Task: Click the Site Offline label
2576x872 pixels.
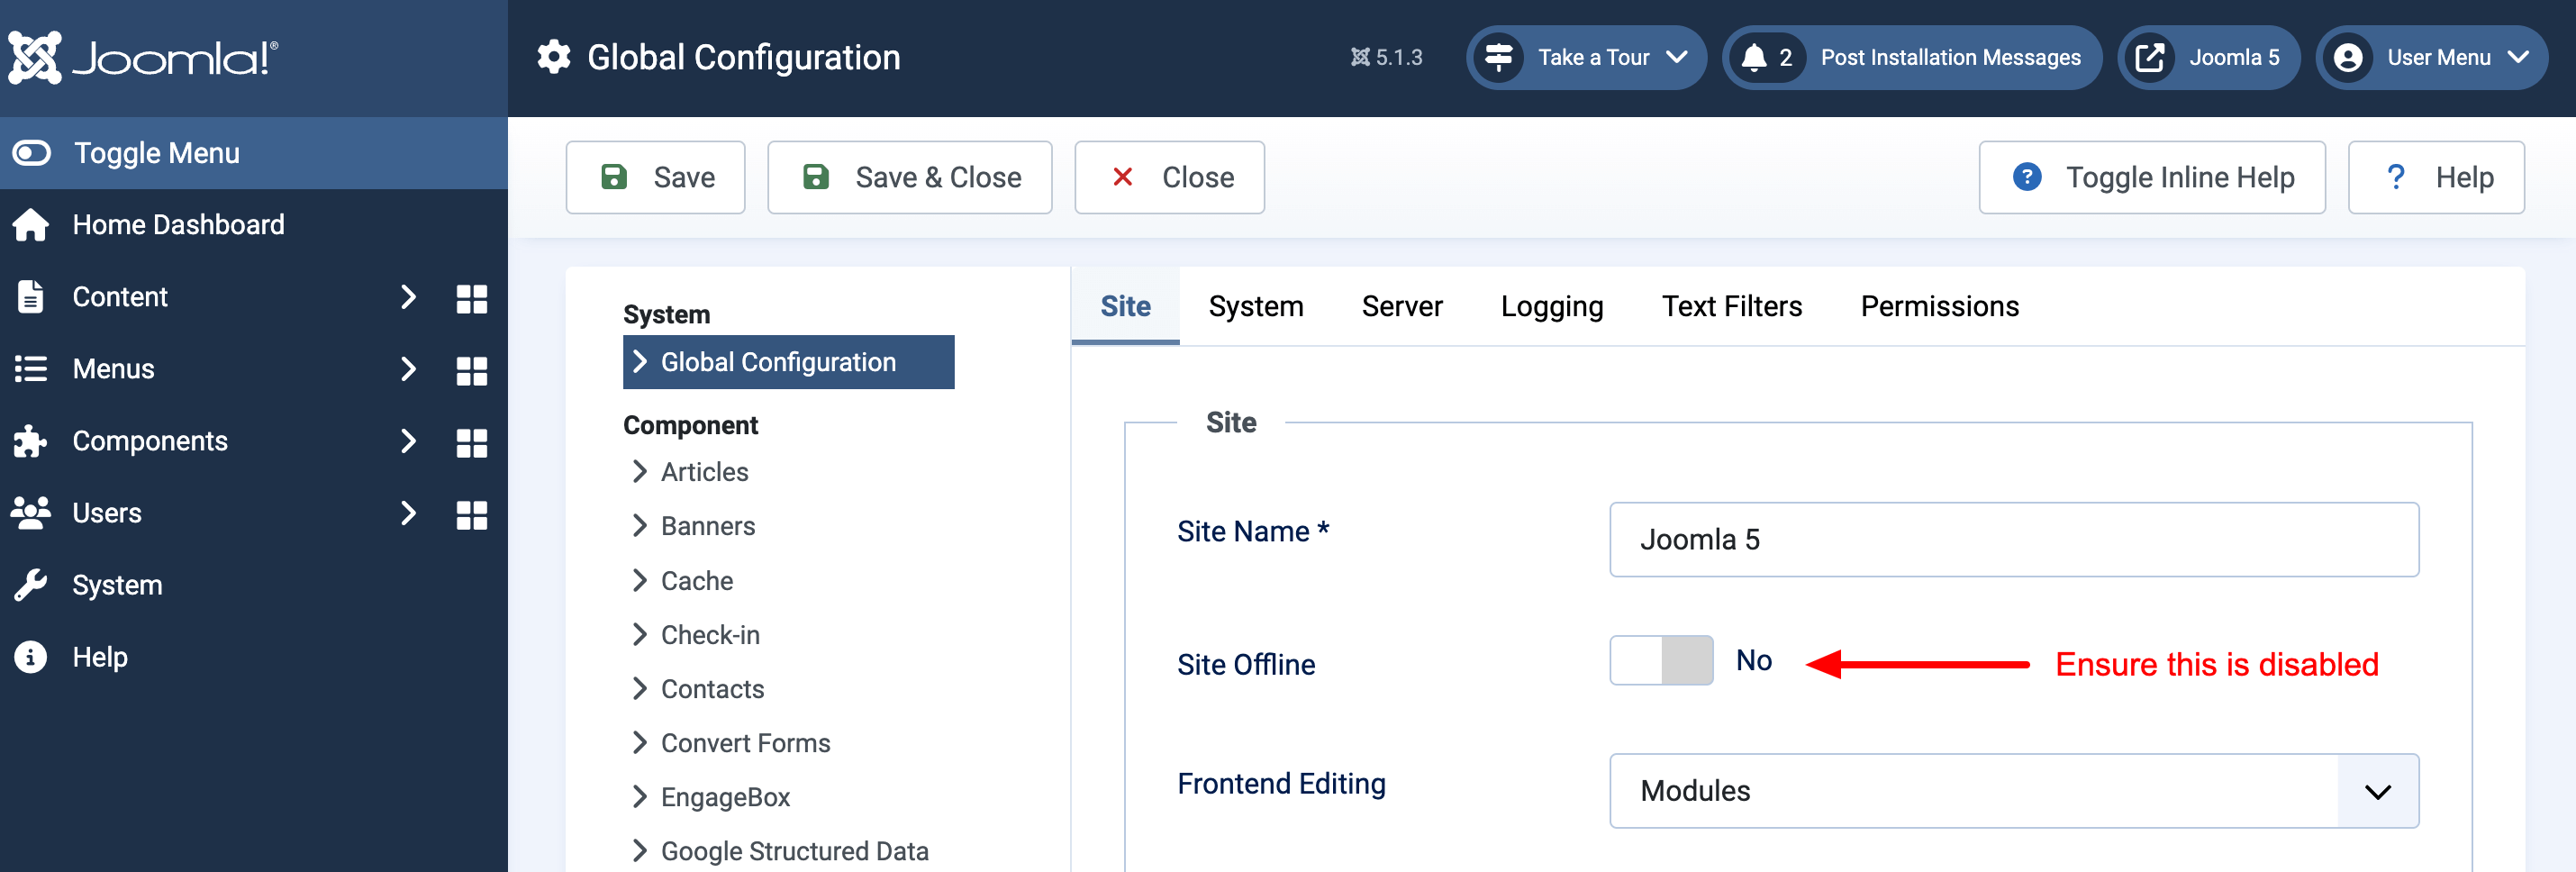Action: pos(1246,665)
